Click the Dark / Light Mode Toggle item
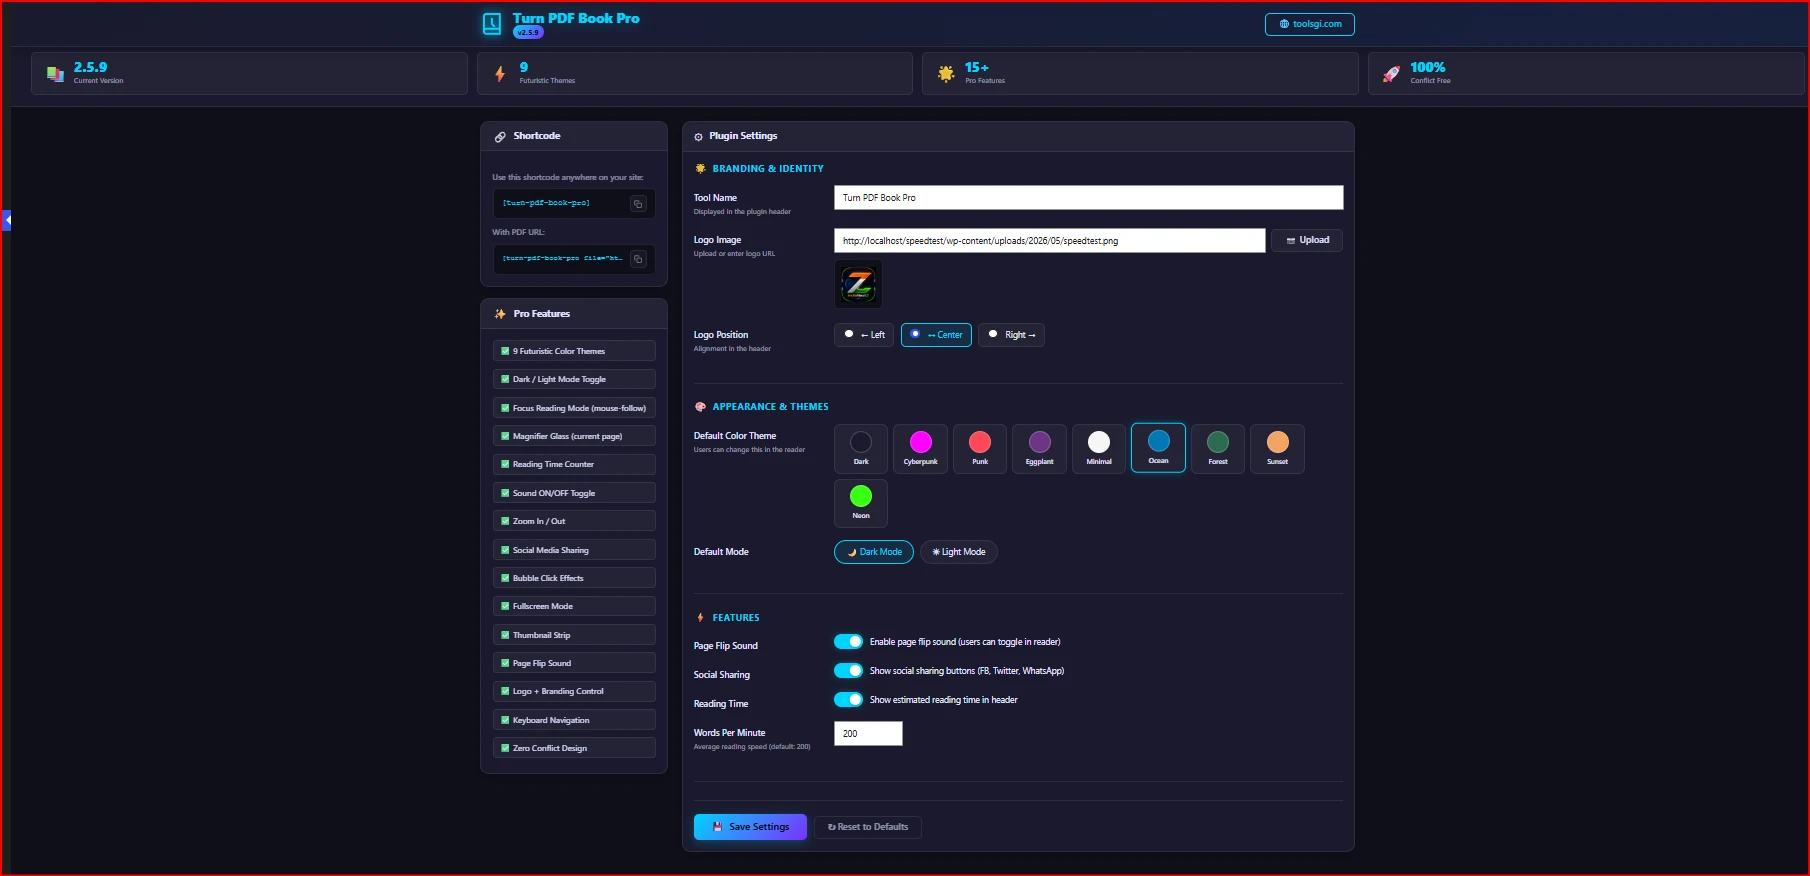Image resolution: width=1810 pixels, height=876 pixels. [574, 379]
